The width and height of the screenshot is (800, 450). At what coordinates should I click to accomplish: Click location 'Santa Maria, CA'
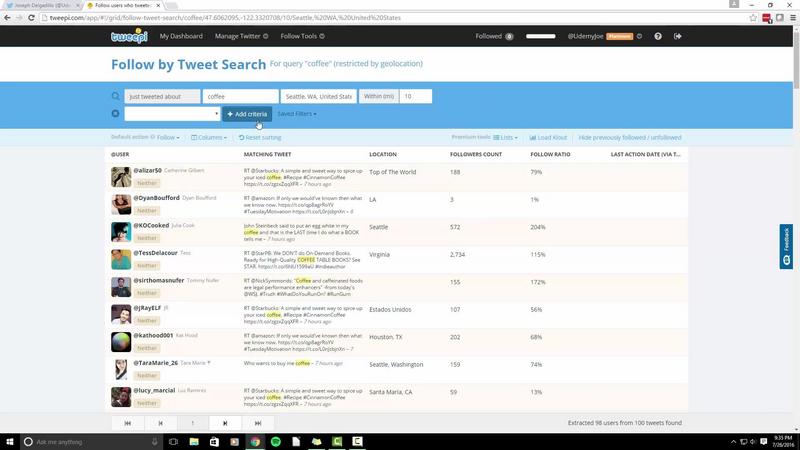point(390,392)
